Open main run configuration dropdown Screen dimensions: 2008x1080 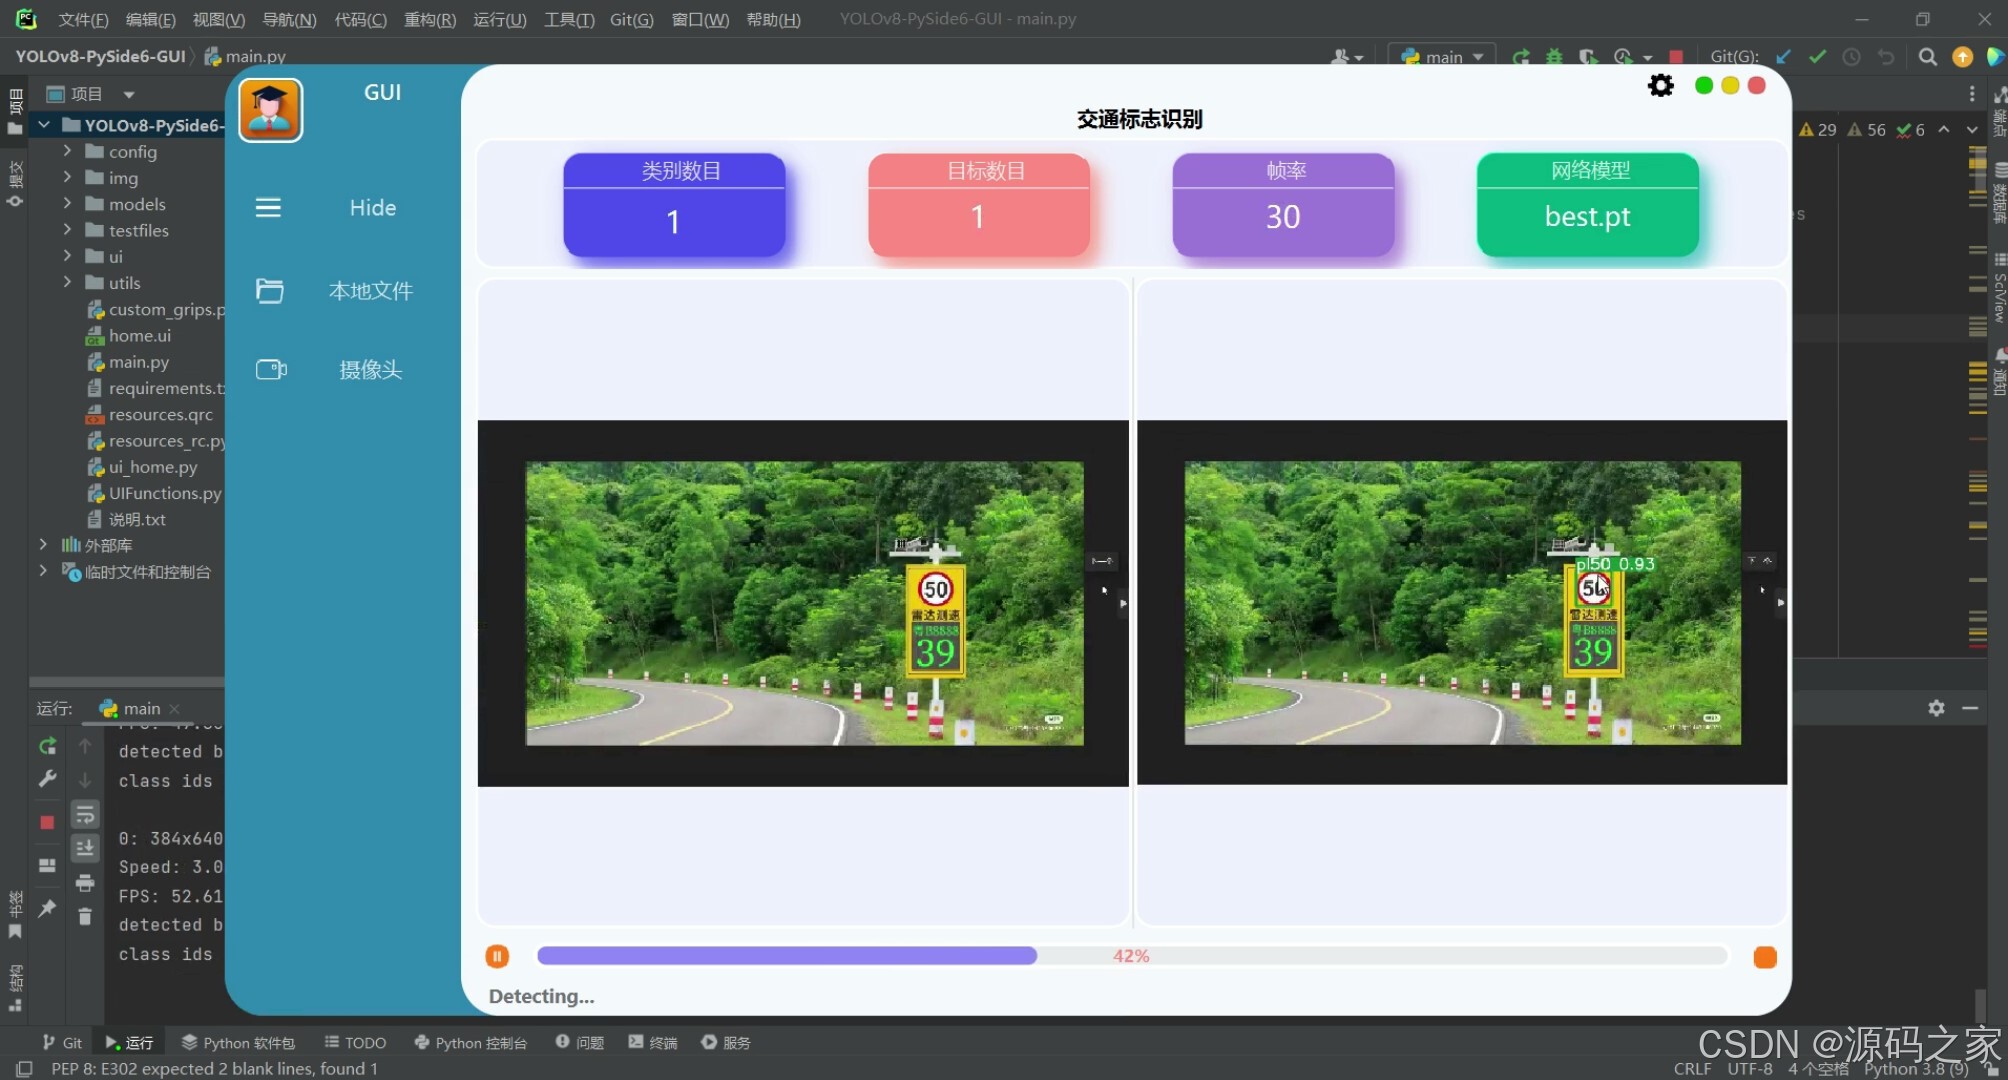(1442, 57)
